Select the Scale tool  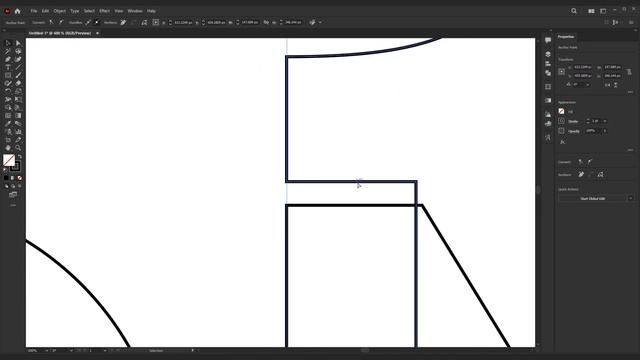18,91
